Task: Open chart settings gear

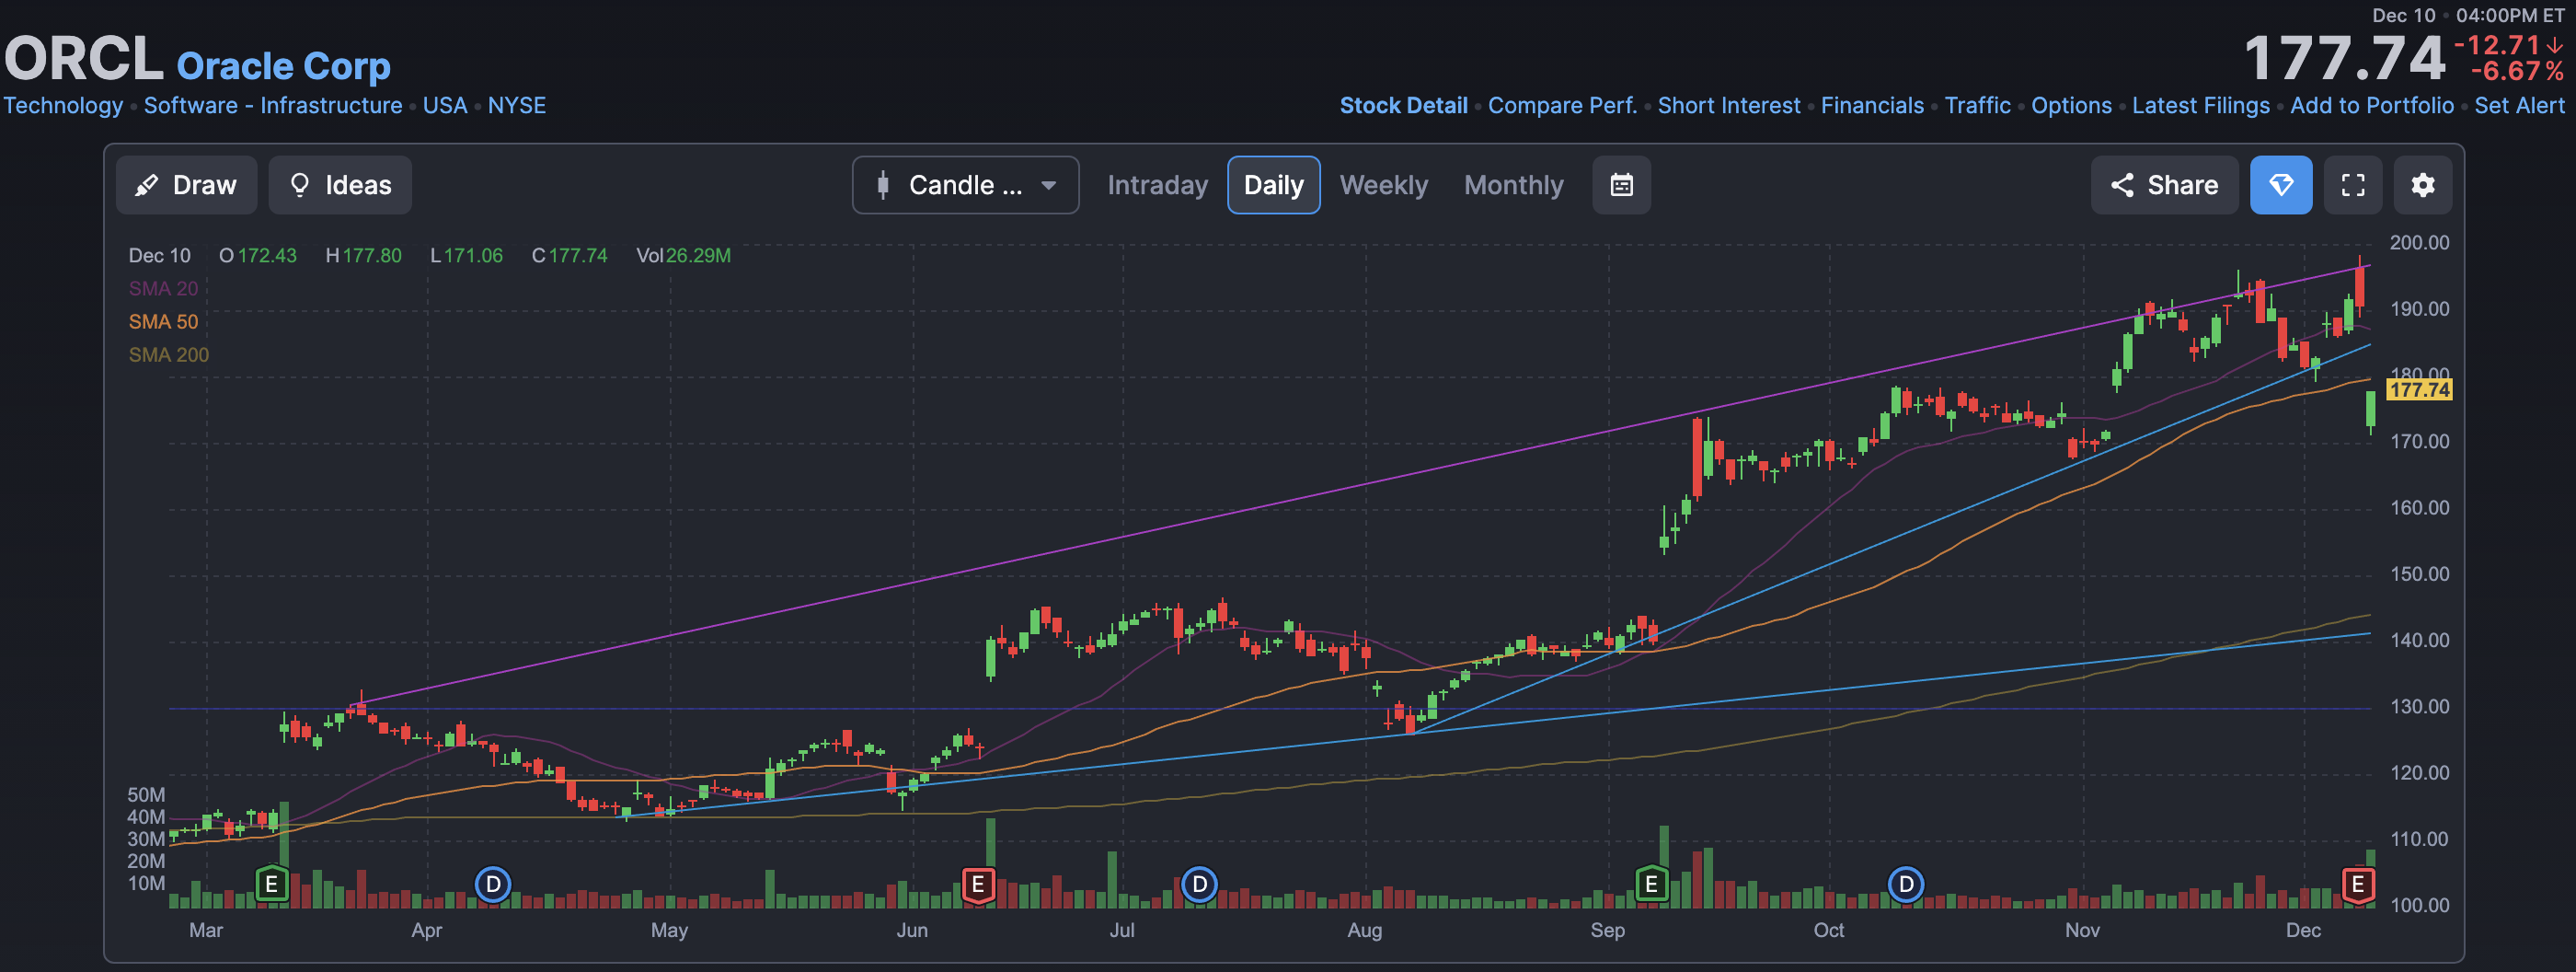Action: click(2422, 185)
